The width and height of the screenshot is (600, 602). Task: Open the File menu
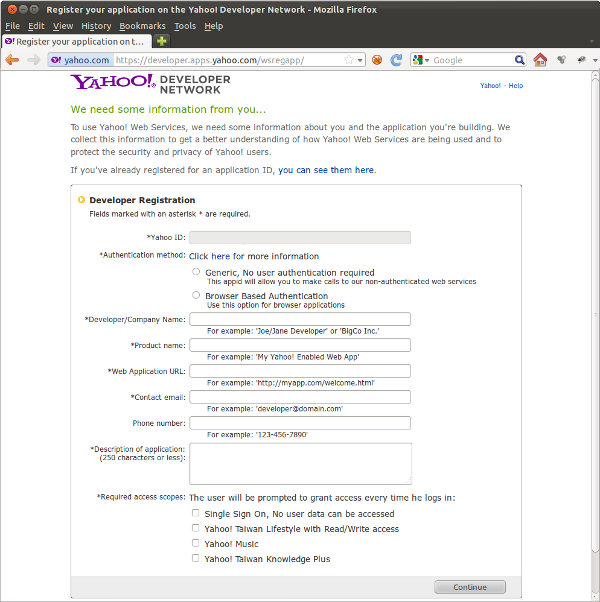click(12, 26)
